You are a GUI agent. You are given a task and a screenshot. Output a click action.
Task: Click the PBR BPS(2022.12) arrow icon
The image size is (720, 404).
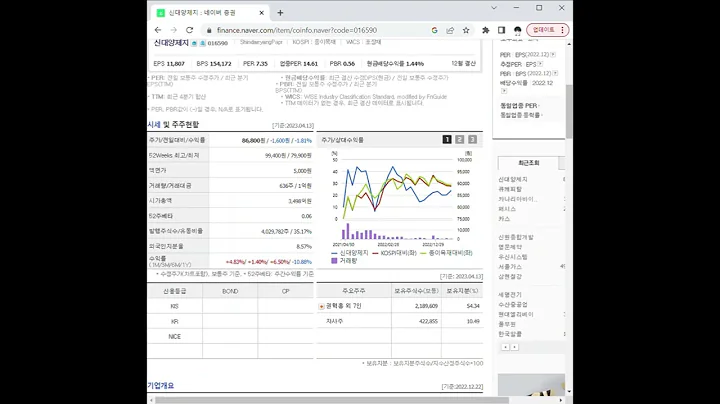[x=555, y=73]
